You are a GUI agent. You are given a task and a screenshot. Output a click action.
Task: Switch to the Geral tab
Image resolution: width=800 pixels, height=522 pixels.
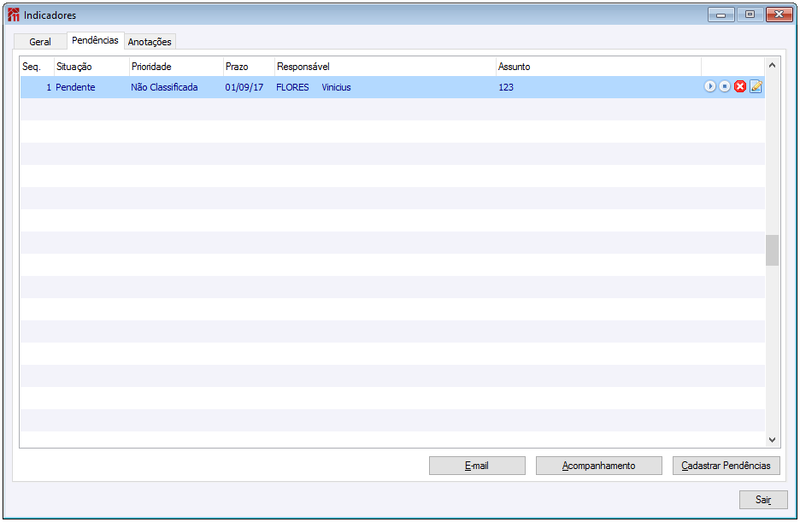coord(40,42)
